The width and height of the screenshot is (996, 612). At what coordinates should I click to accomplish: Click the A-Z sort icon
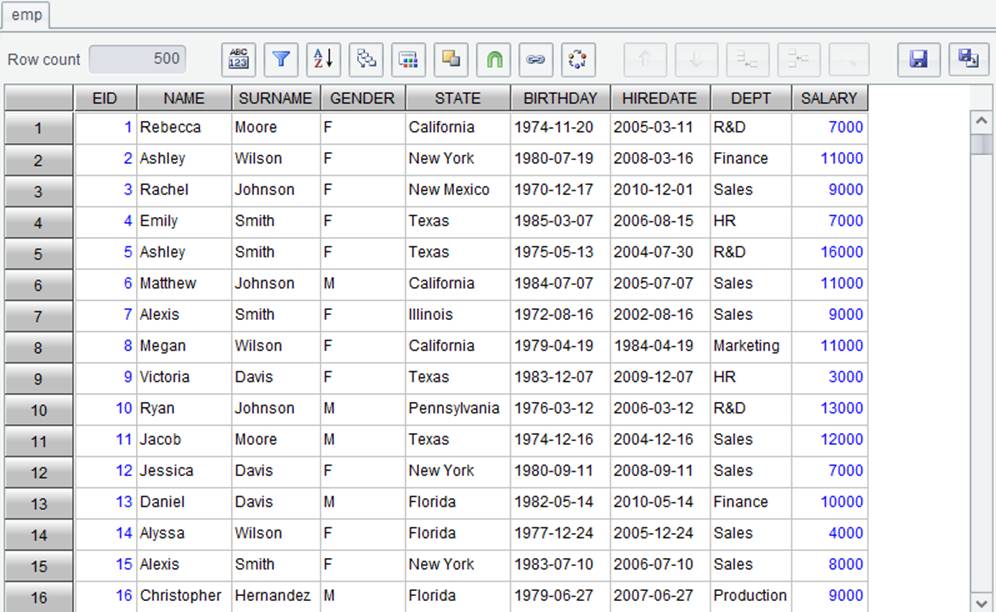[x=323, y=60]
